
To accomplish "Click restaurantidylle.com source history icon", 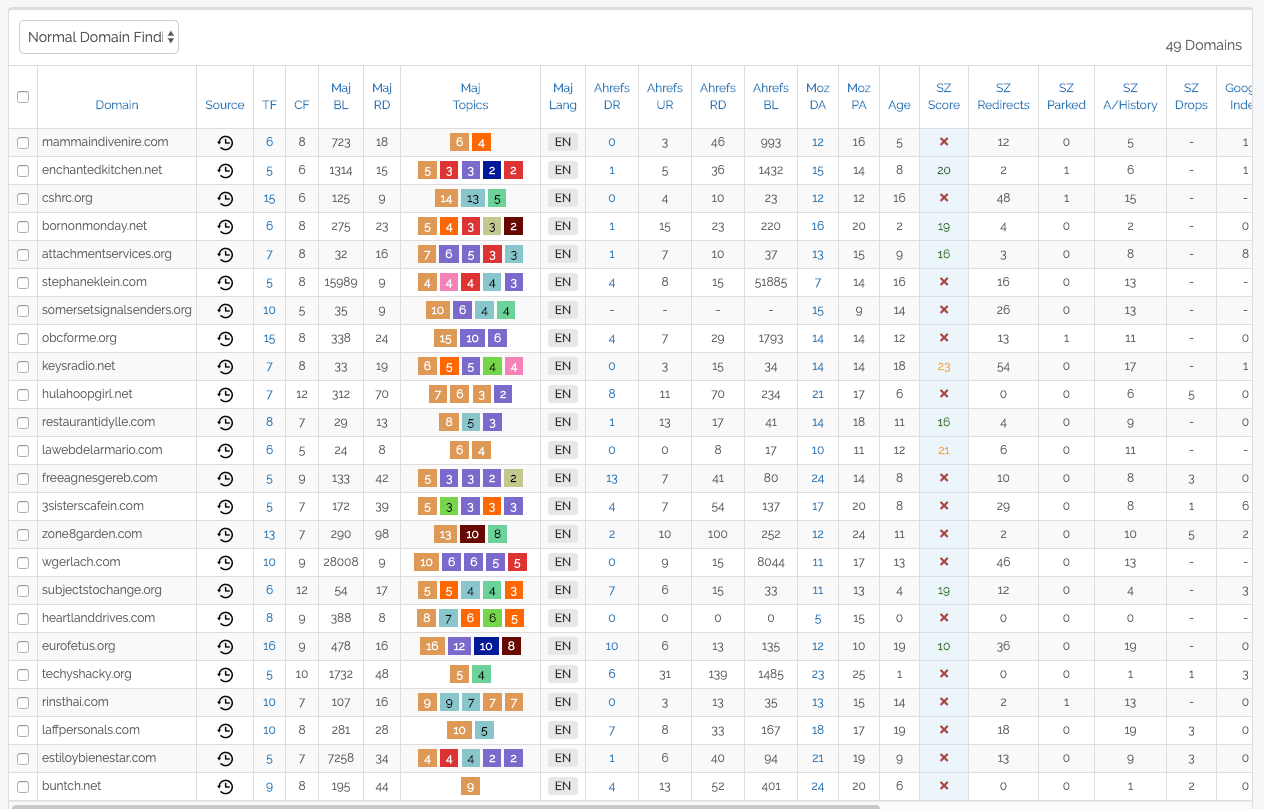I will coord(225,422).
